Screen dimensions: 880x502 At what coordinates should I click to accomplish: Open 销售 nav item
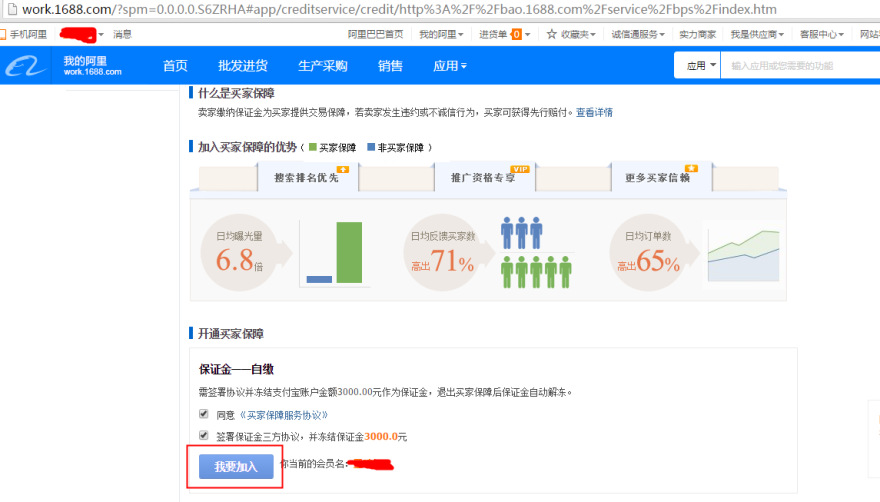click(x=390, y=66)
